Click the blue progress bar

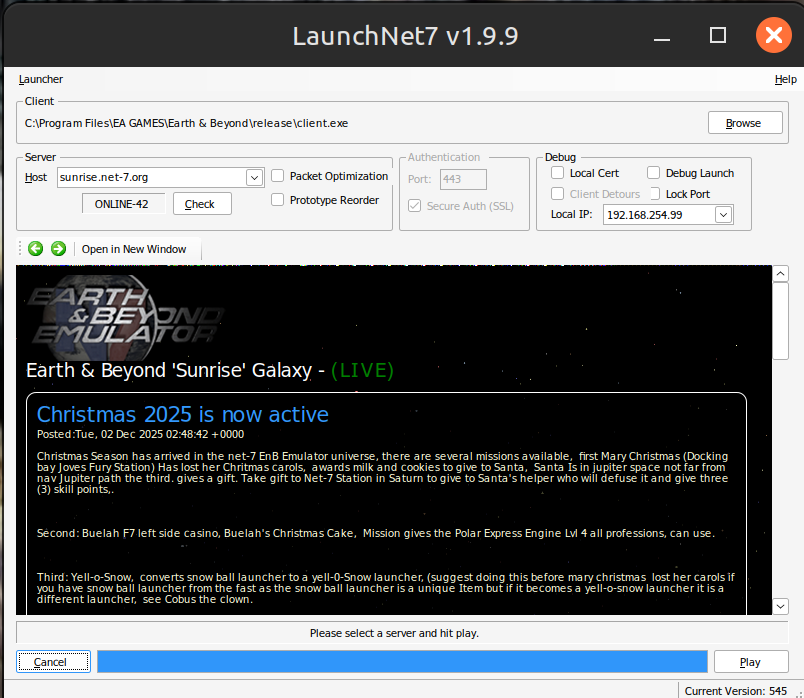coord(403,662)
